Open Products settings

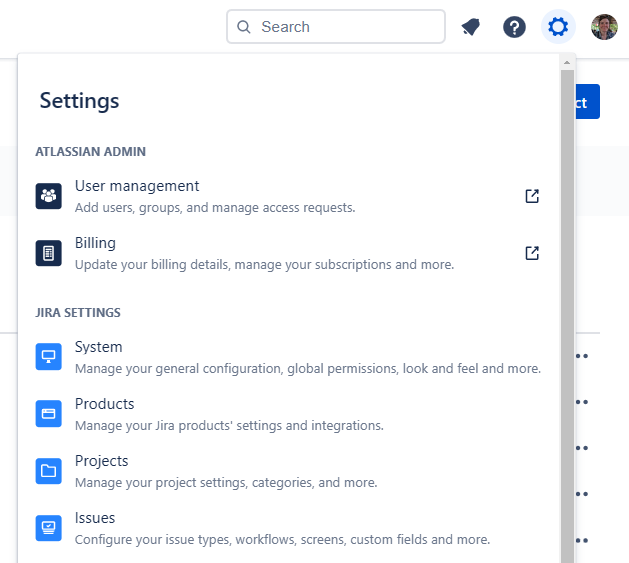[288, 414]
